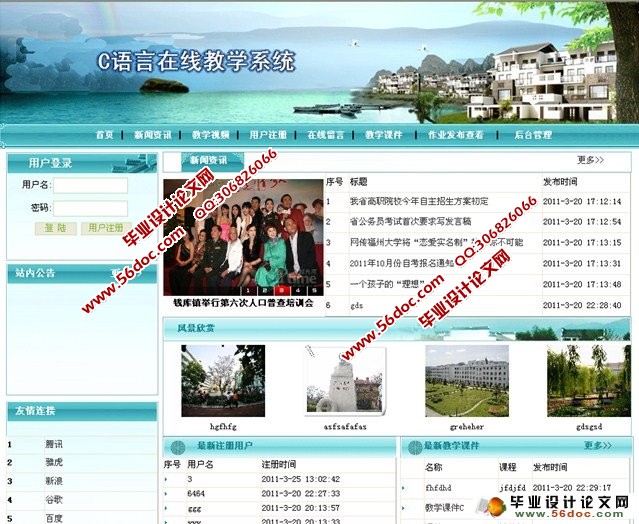Open 在线留言 in the navigation bar
The image size is (639, 524).
coord(326,135)
